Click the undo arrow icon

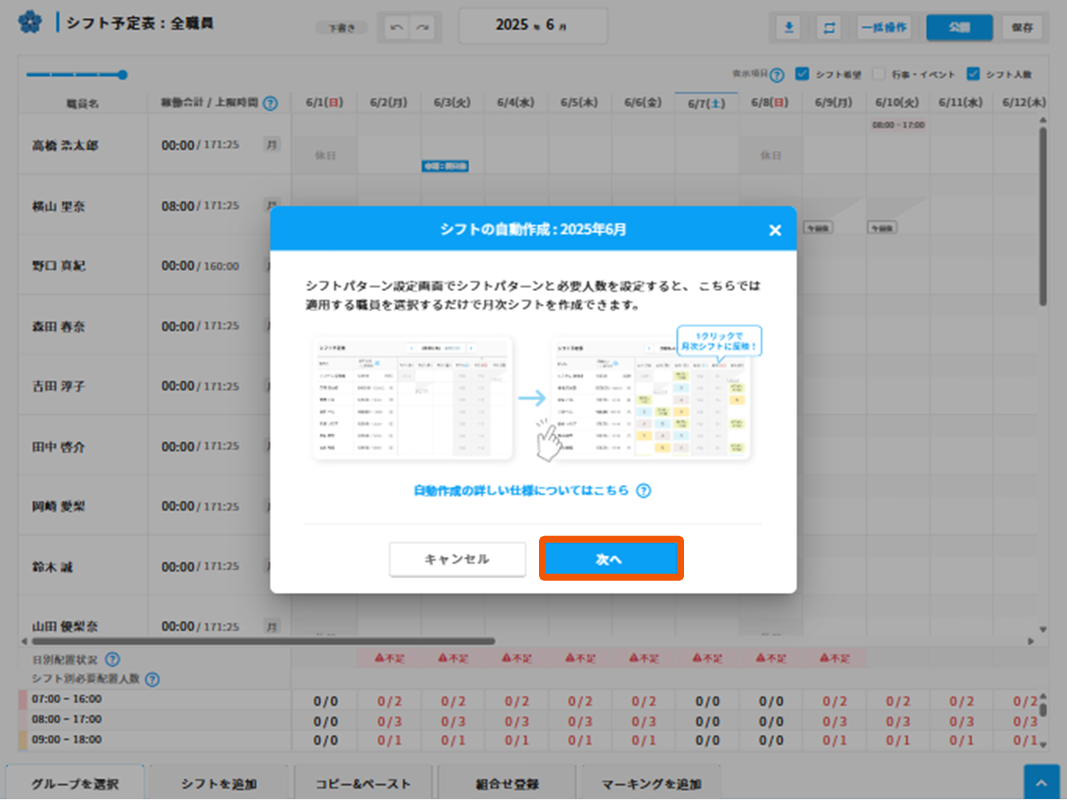pyautogui.click(x=397, y=28)
